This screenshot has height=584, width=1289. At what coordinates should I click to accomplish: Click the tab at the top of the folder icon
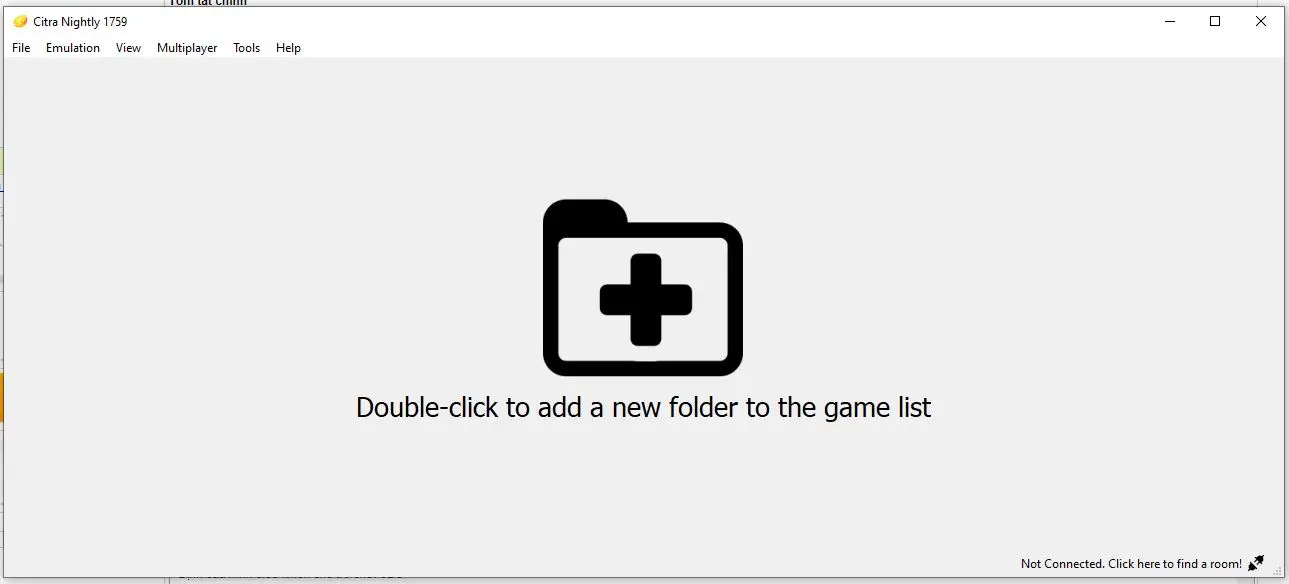[x=585, y=210]
